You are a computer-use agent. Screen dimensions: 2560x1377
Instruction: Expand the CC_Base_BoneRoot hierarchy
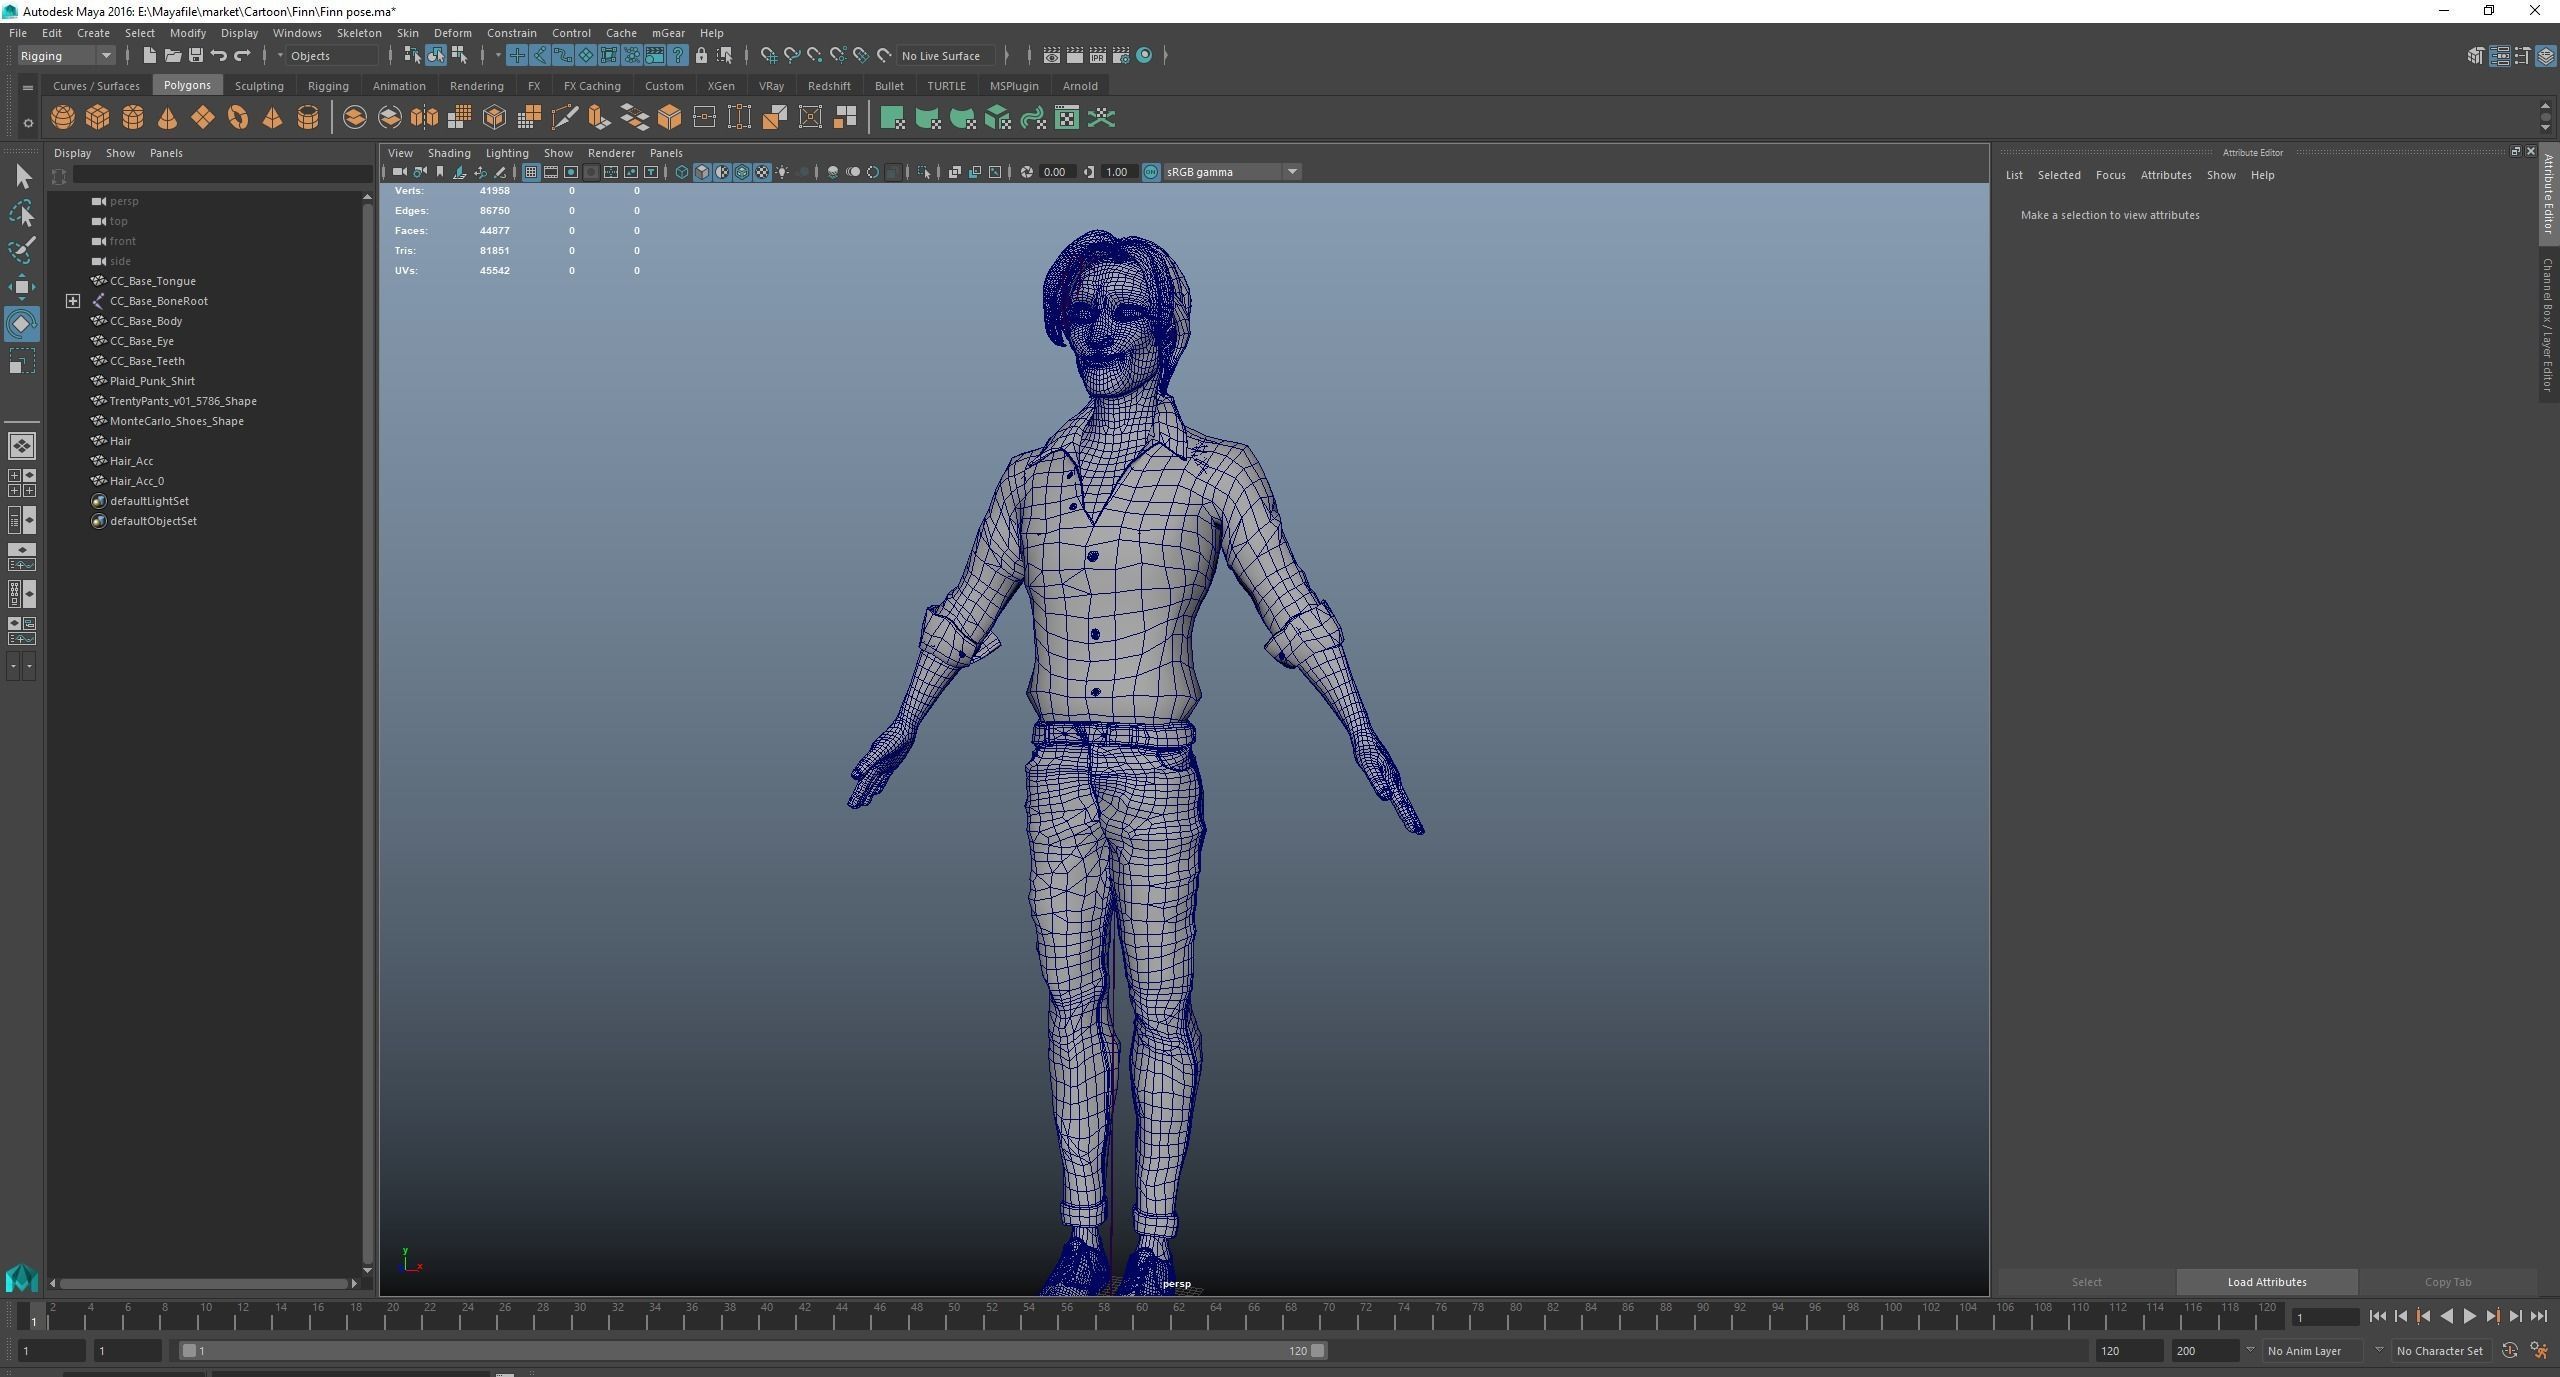73,301
